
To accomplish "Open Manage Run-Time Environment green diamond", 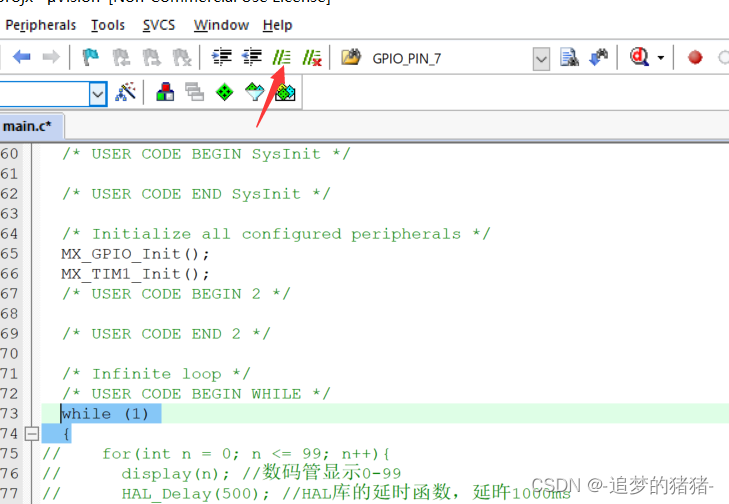I will click(225, 92).
